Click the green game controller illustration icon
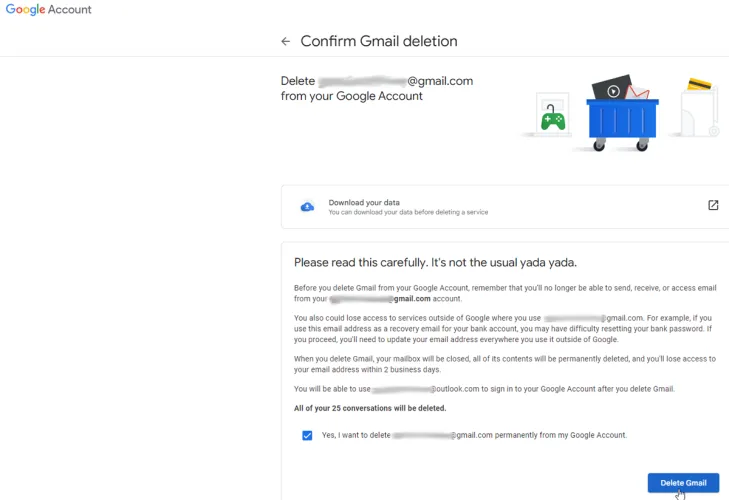The height and width of the screenshot is (500, 729). [x=552, y=119]
